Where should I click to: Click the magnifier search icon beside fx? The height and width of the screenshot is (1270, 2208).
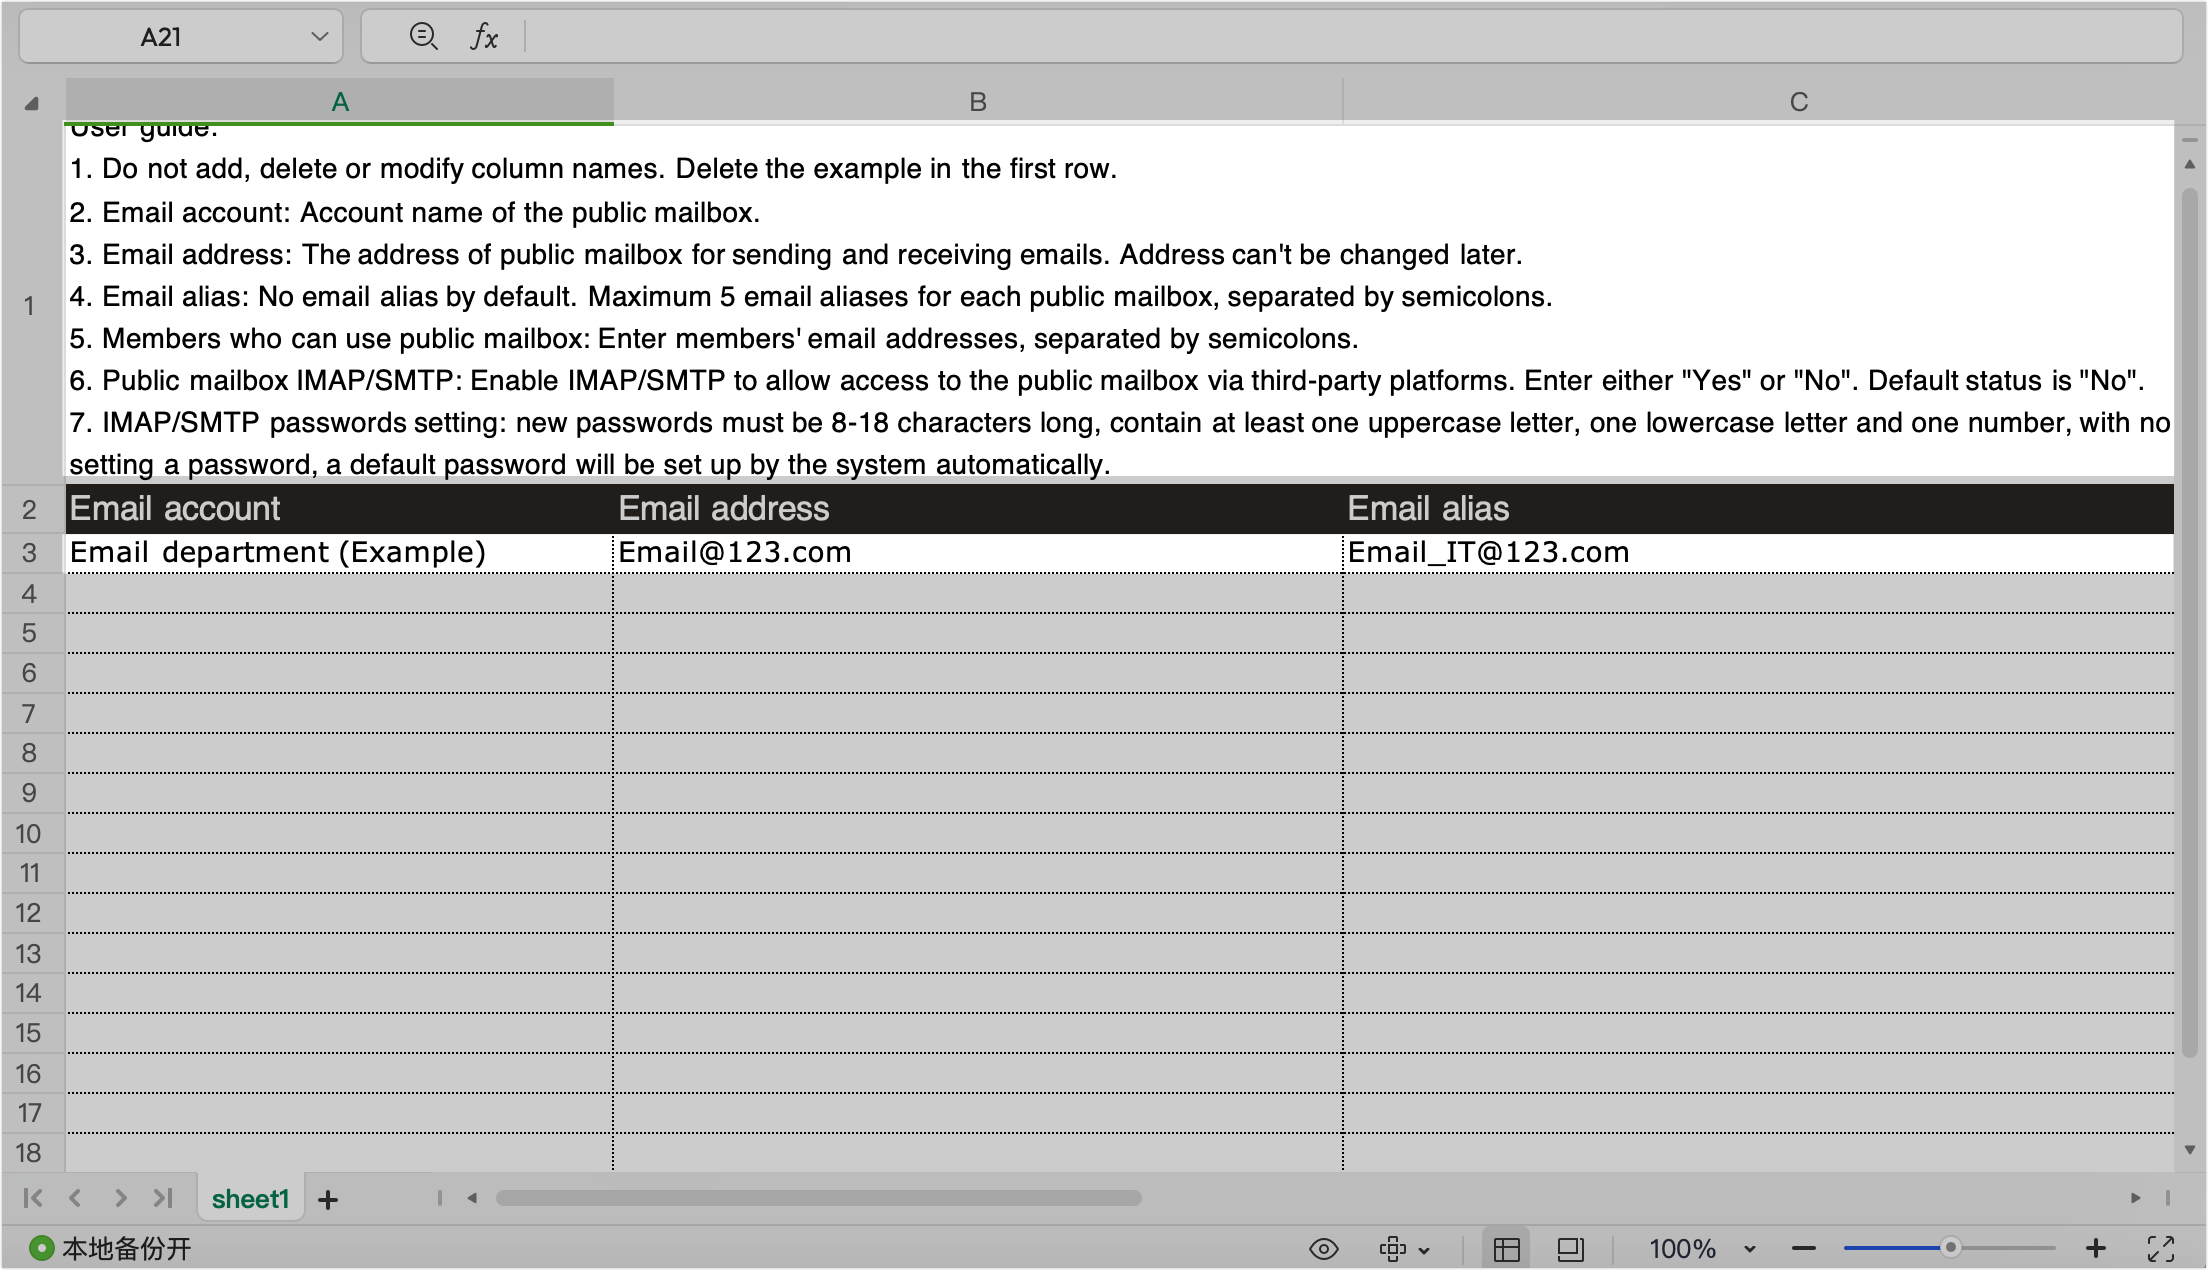(x=424, y=36)
